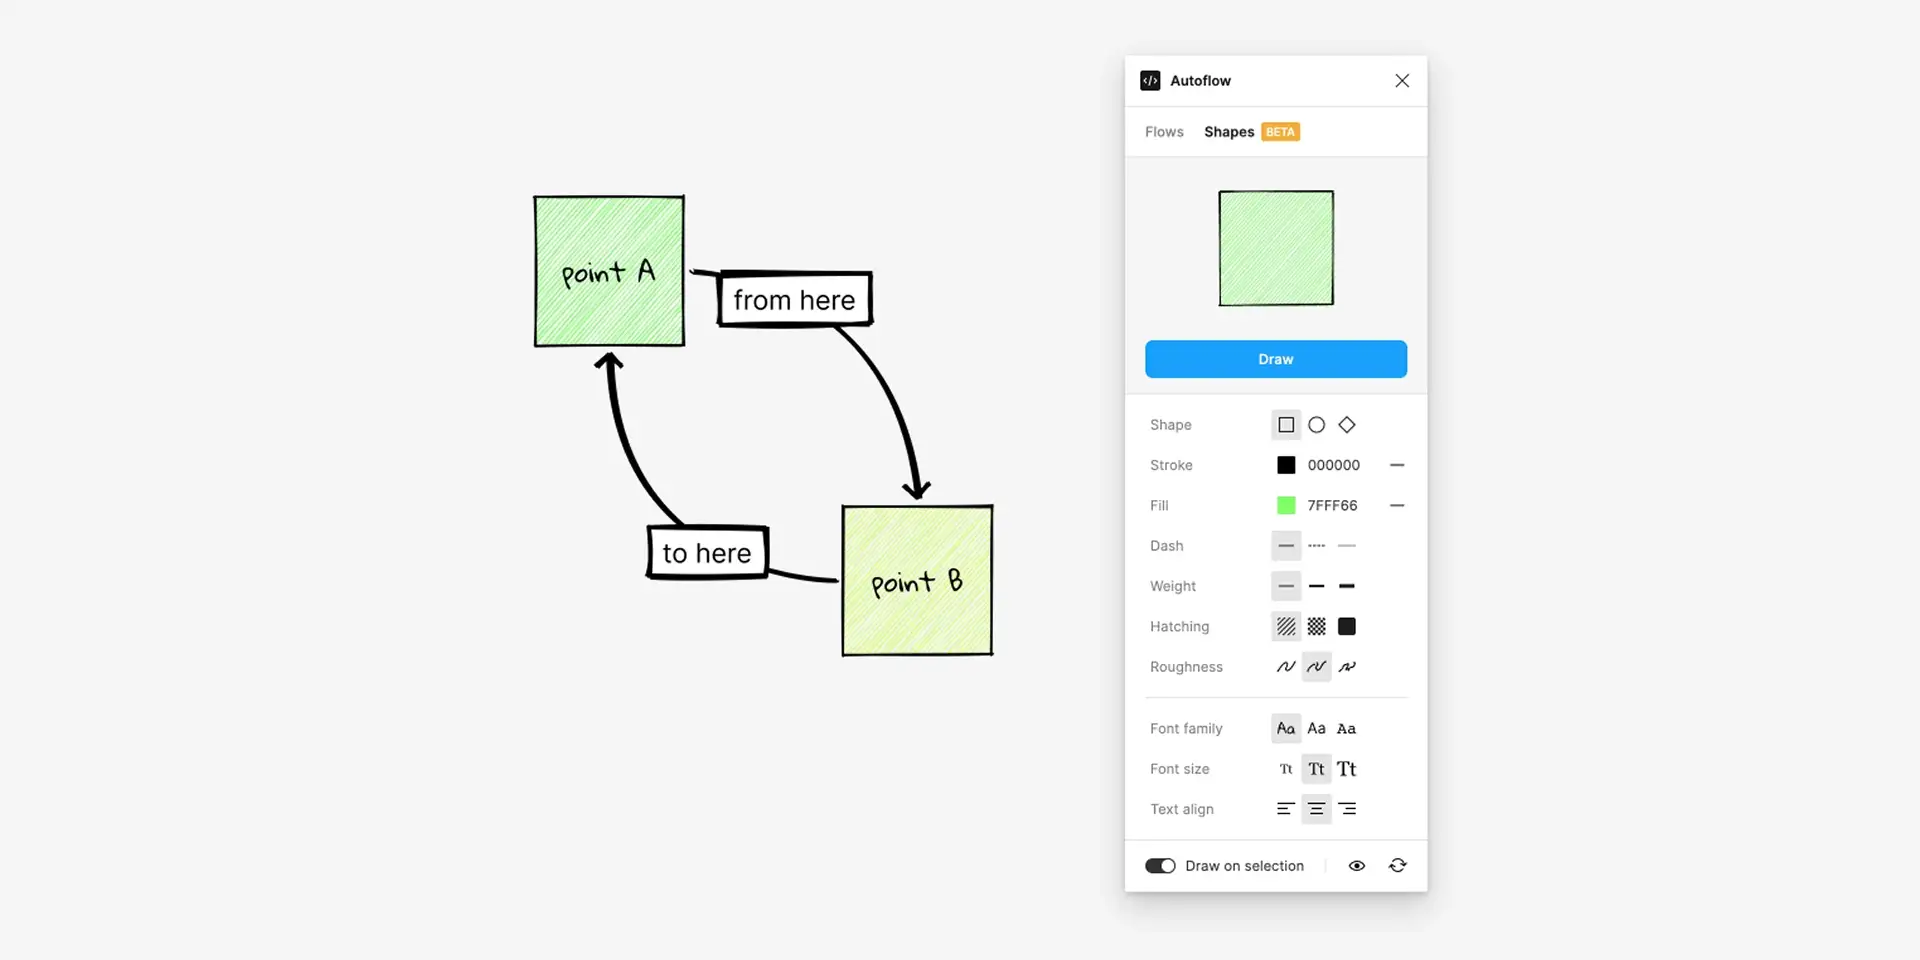
Task: Select the rectangle shape option
Action: [1286, 425]
